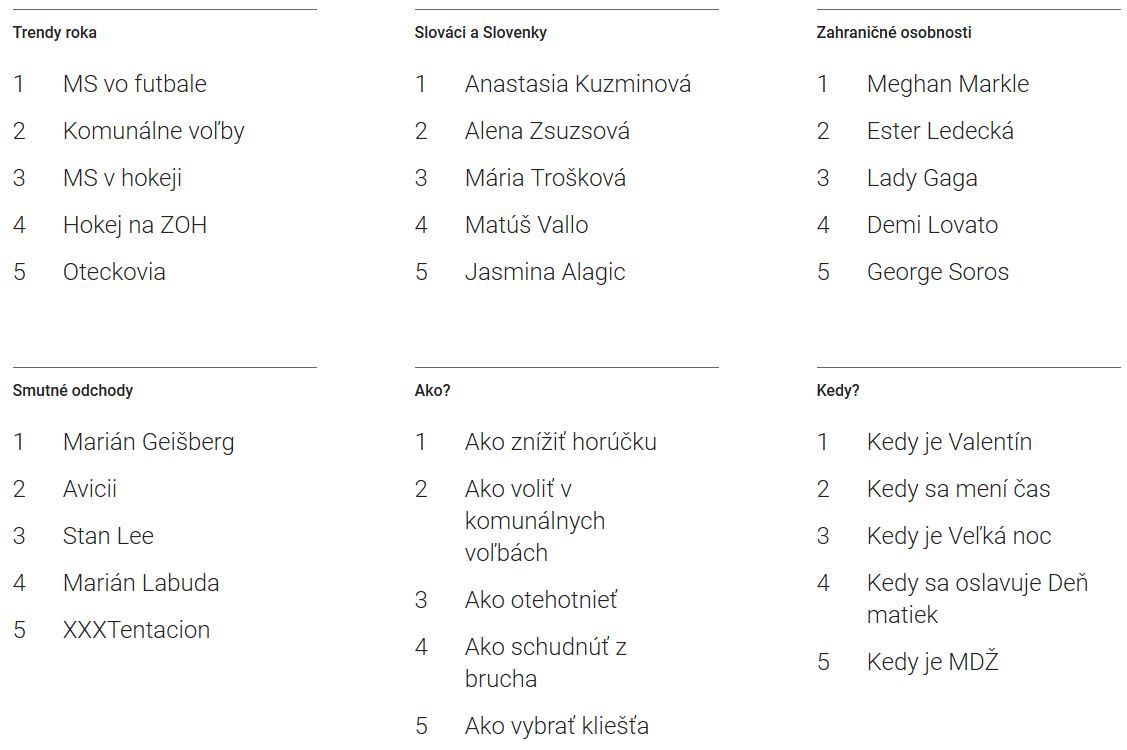The image size is (1127, 750).
Task: Open 'Meghan Markle' under Zahraničné osobnosti
Action: tap(947, 84)
